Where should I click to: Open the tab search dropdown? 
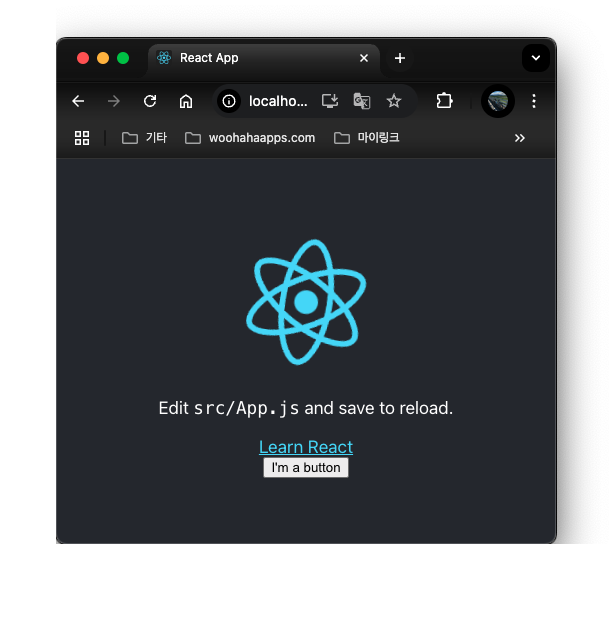pos(536,58)
